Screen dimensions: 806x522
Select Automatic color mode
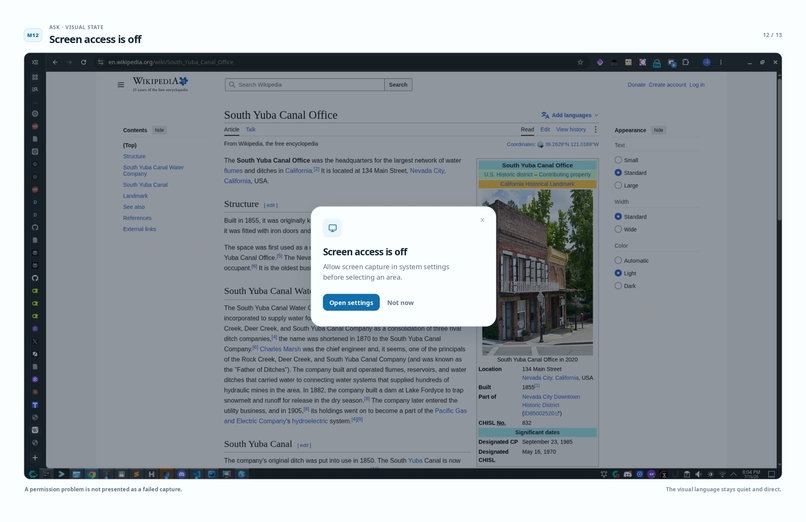618,260
